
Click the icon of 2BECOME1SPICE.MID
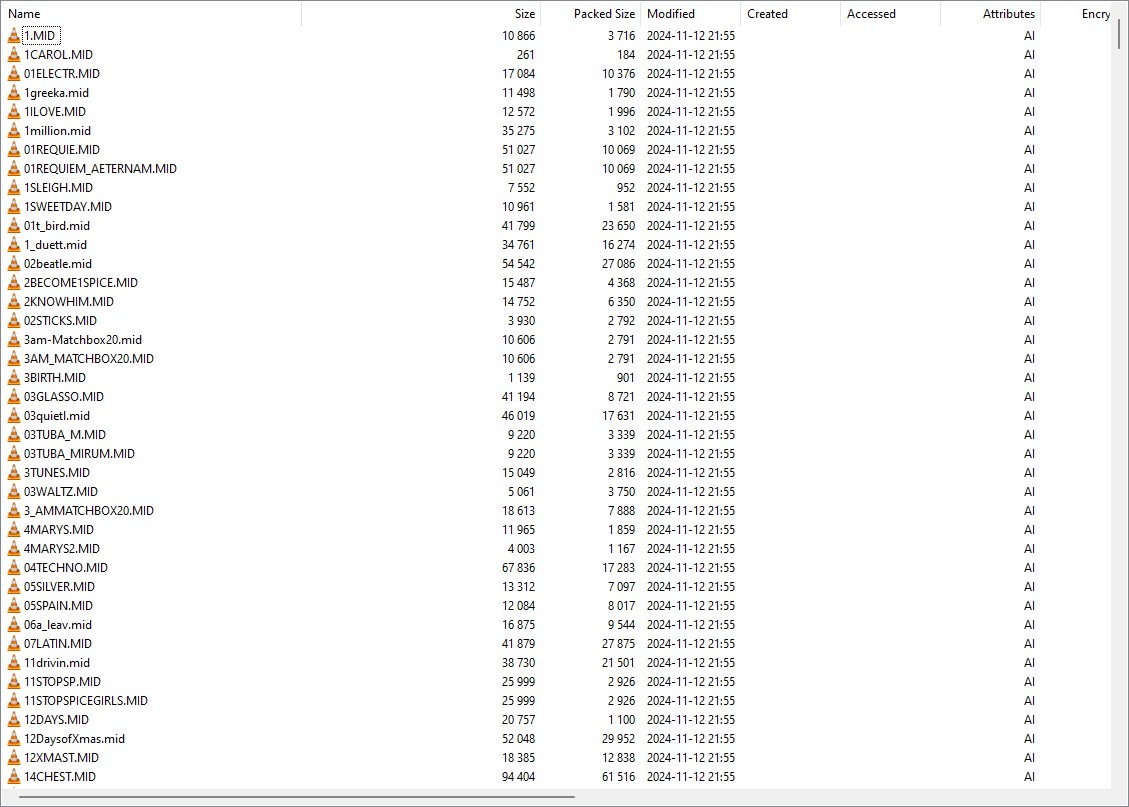(x=14, y=283)
